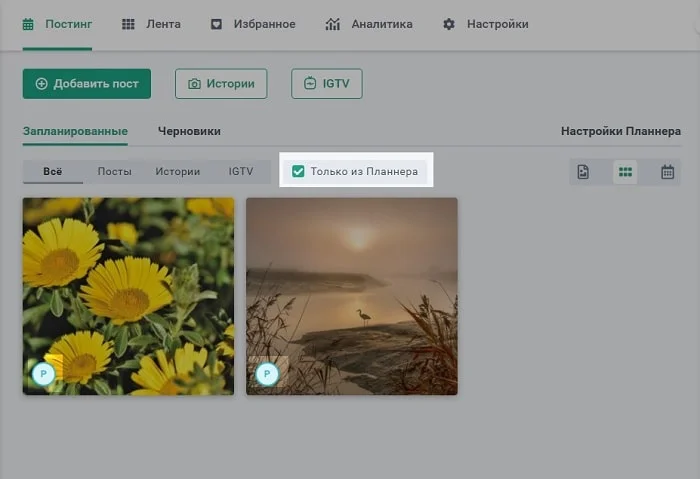
Task: Switch to grid view icon
Action: 625,172
